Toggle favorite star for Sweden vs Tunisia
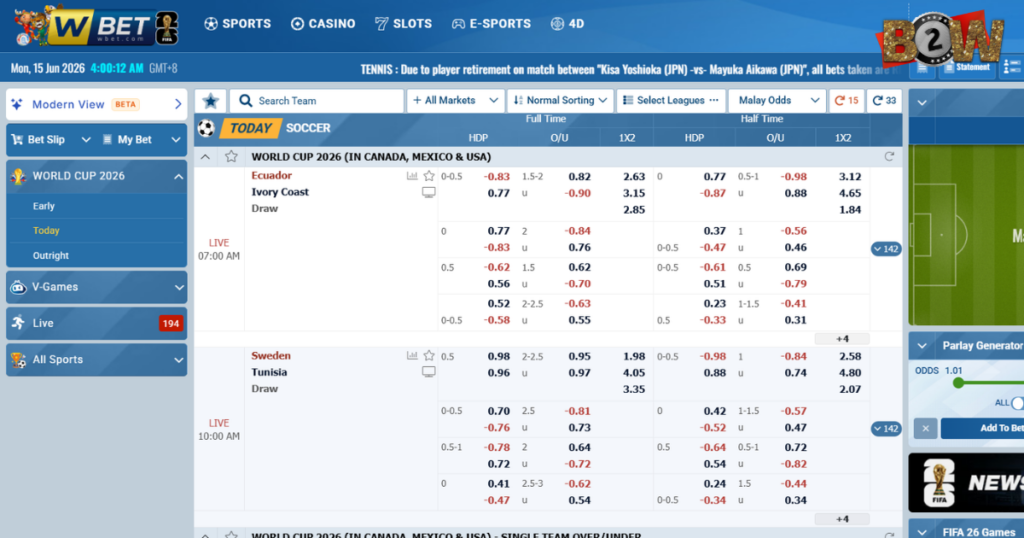Screen dimensions: 1024x538 (x=429, y=356)
